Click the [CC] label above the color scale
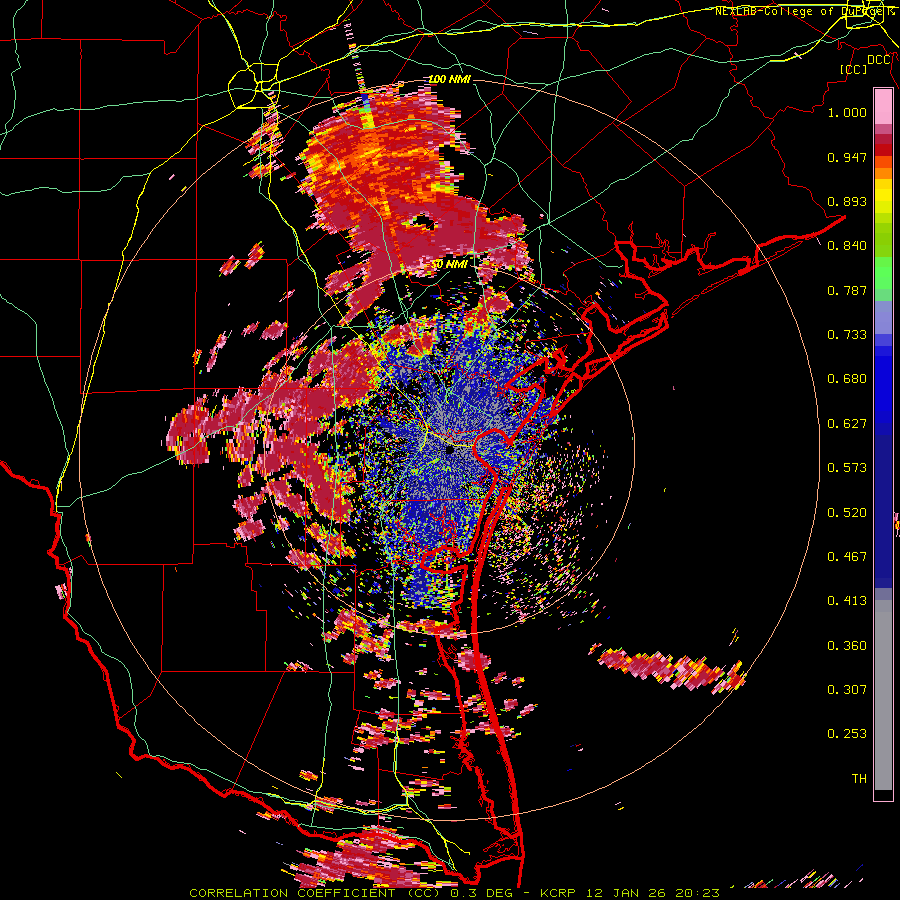Image resolution: width=900 pixels, height=900 pixels. point(853,69)
